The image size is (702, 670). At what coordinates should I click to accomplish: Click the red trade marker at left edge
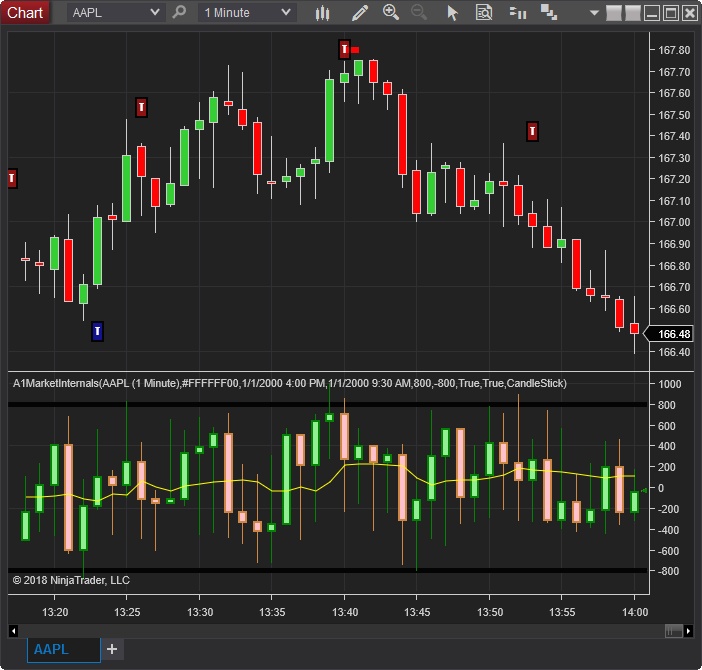(13, 179)
